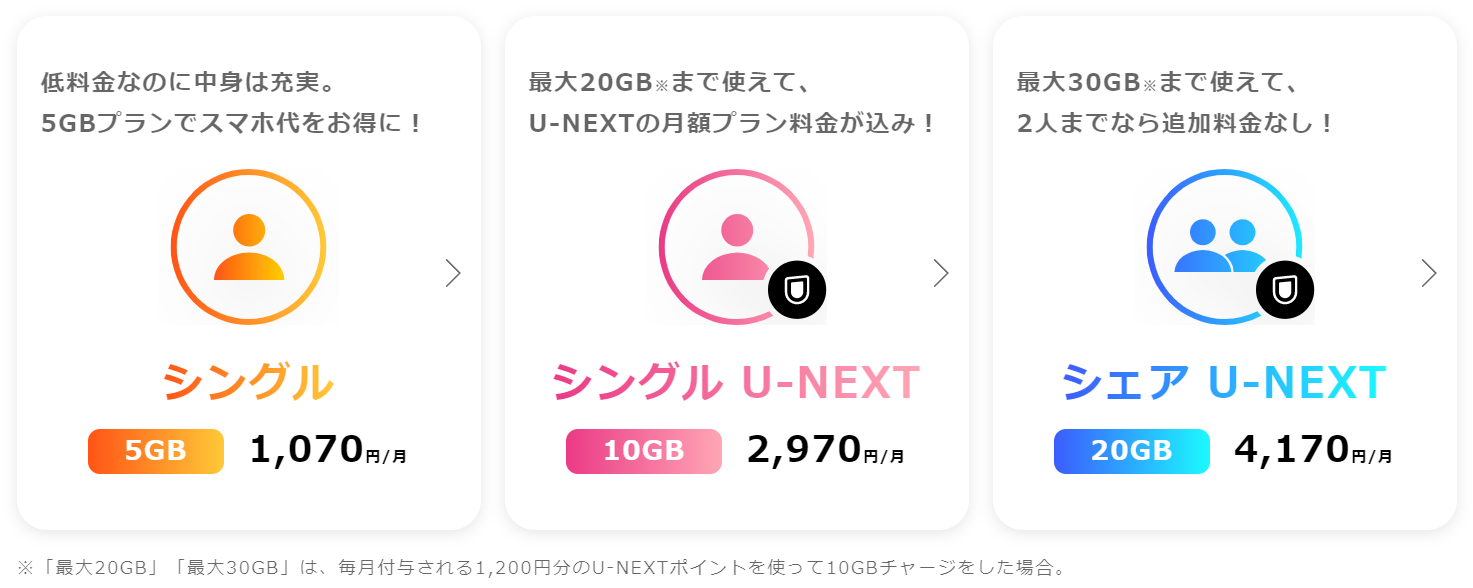
Task: Open シェア U-NEXT plan via its chevron
Action: [1429, 273]
